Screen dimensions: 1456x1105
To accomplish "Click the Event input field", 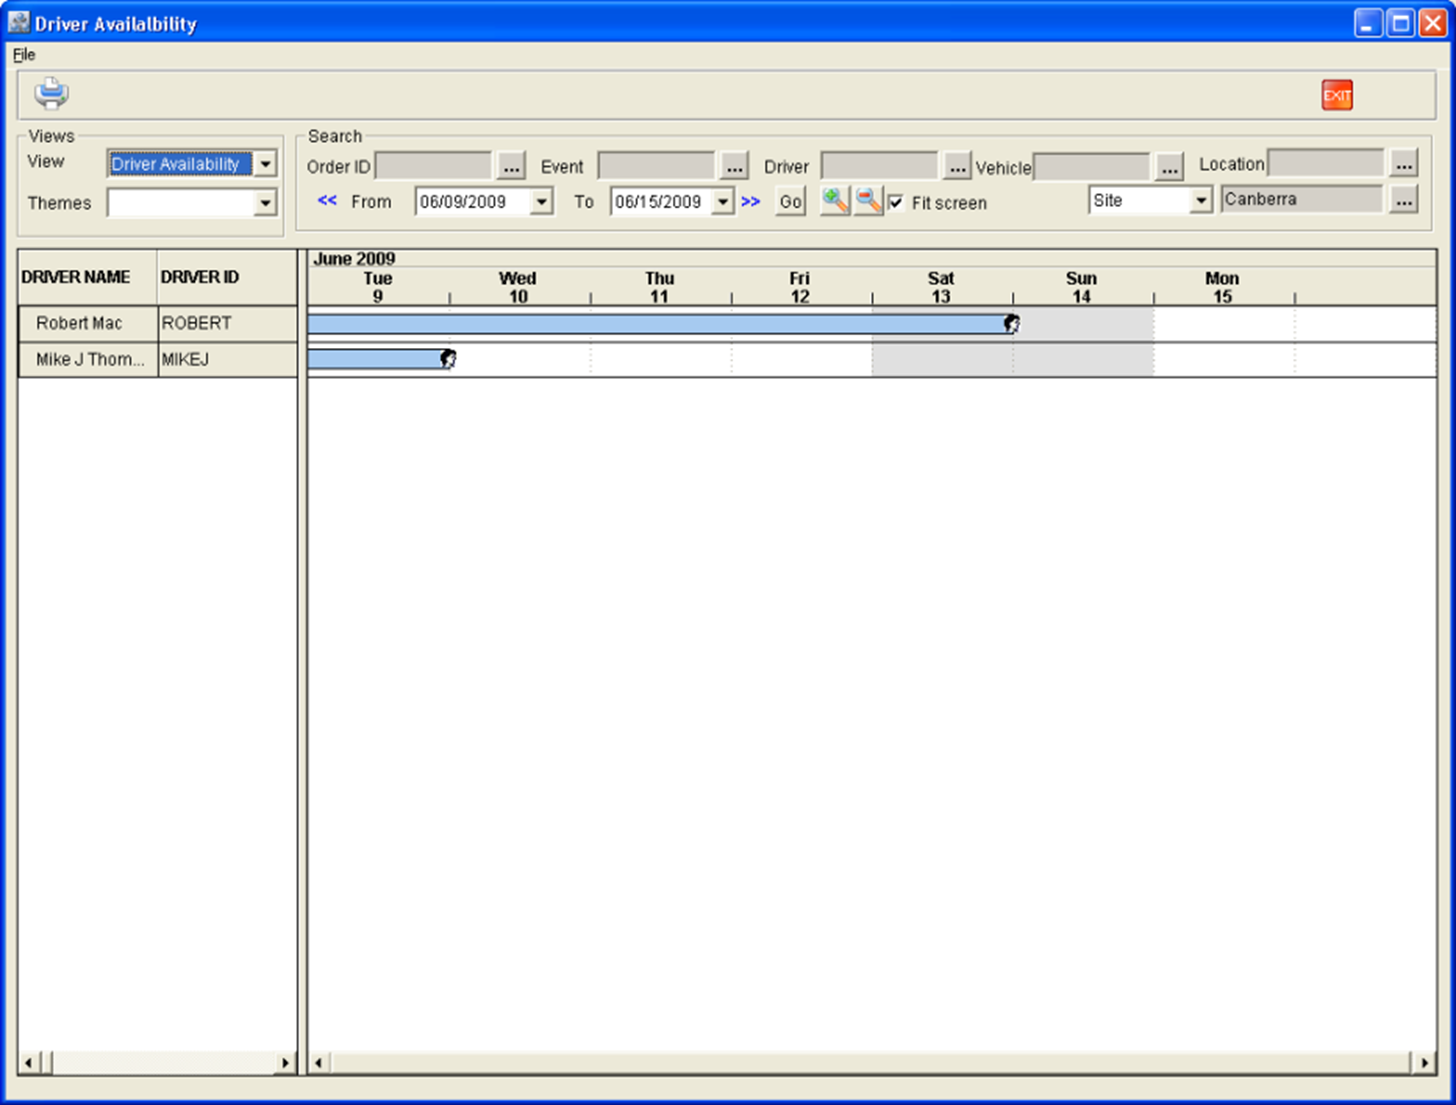I will pos(656,166).
